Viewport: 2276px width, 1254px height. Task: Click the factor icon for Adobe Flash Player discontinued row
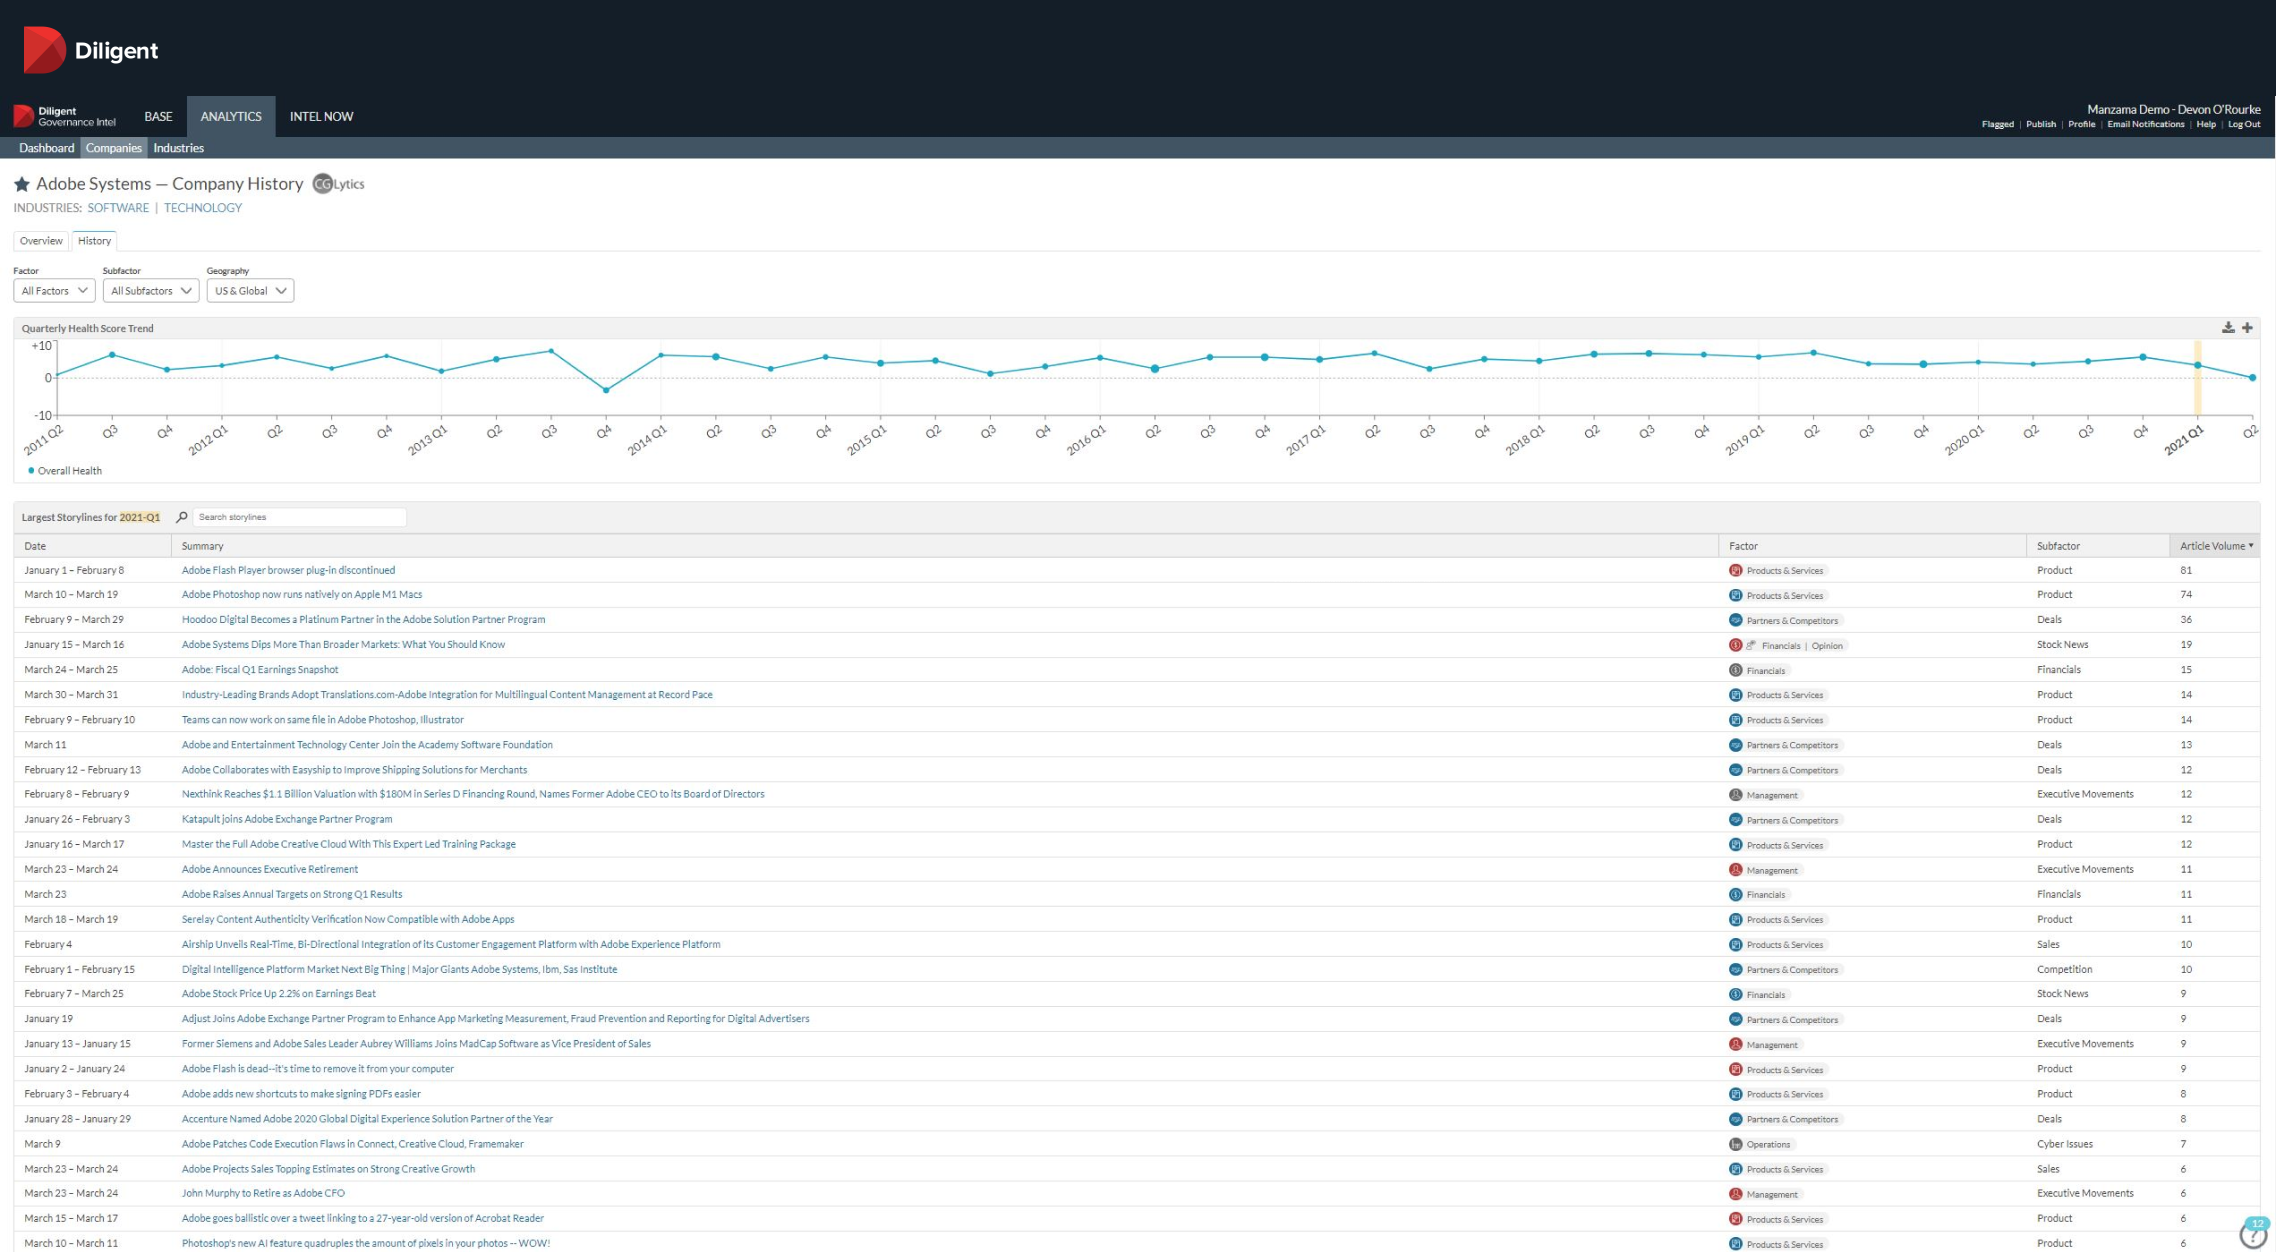point(1736,570)
